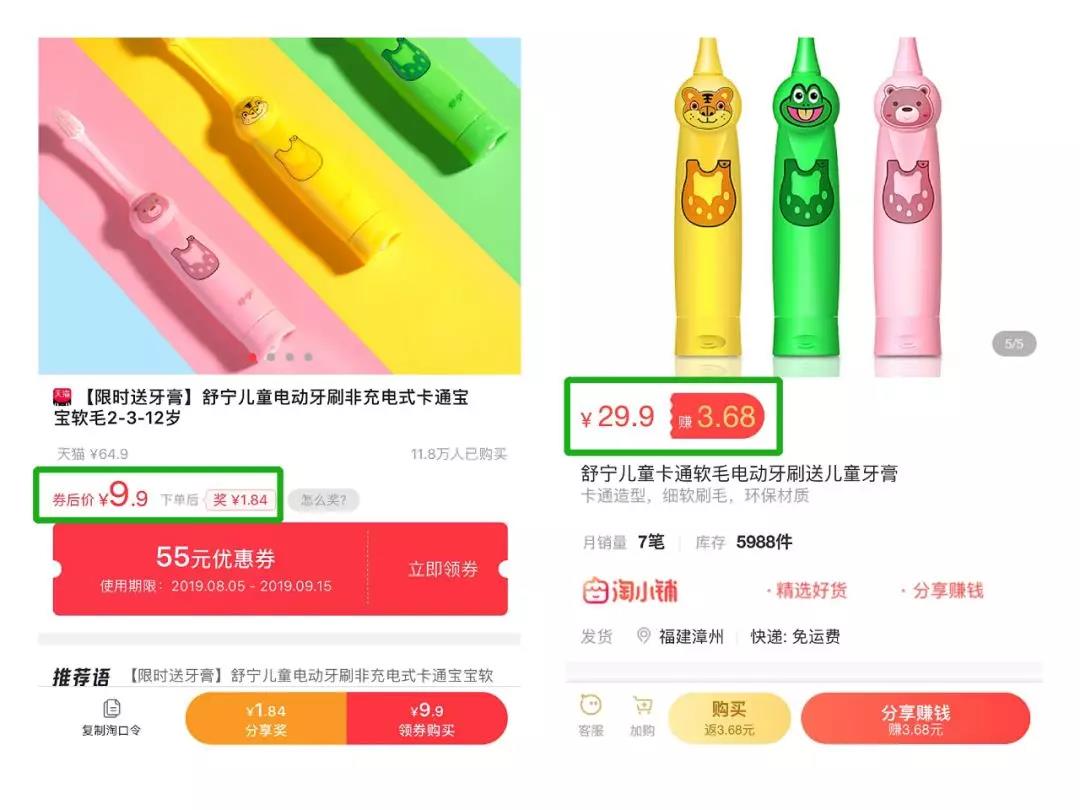The width and height of the screenshot is (1080, 810).
Task: Click the 怎么奖? help button
Action: 324,499
